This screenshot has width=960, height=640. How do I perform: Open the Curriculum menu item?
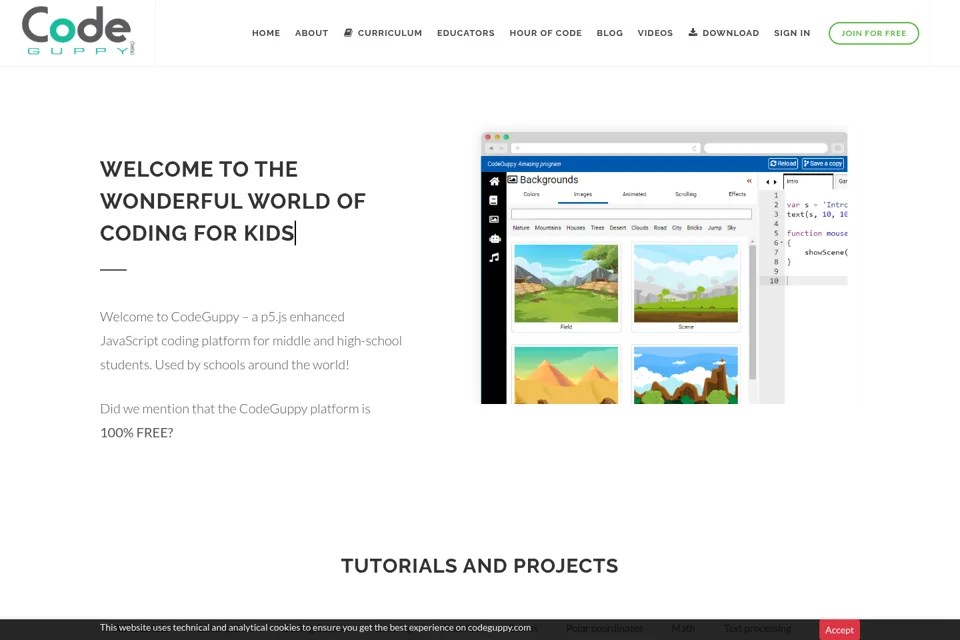[x=383, y=33]
